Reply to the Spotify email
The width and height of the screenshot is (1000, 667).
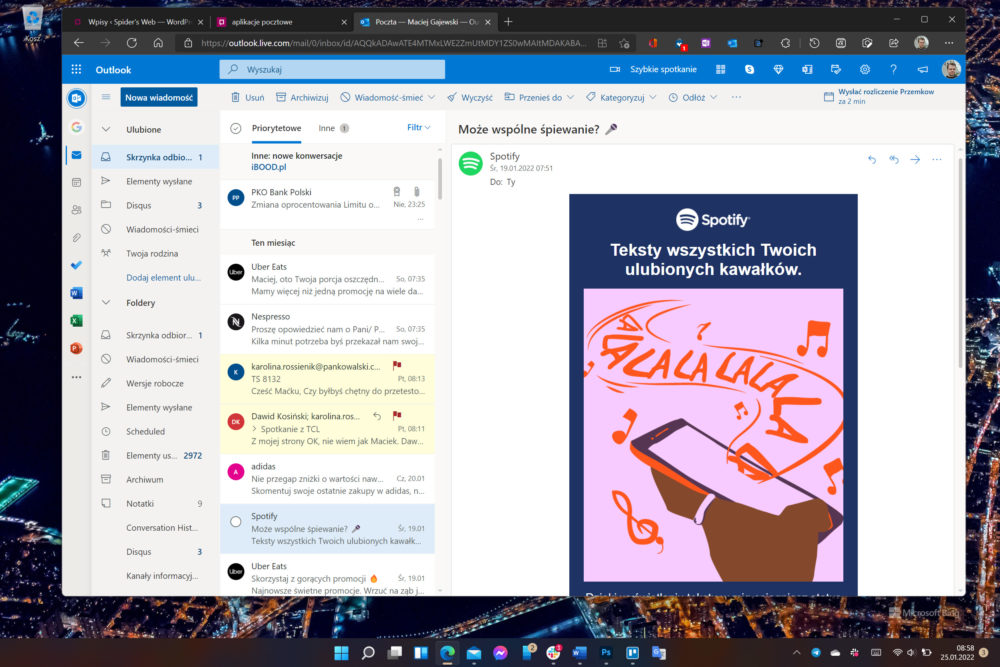point(872,159)
